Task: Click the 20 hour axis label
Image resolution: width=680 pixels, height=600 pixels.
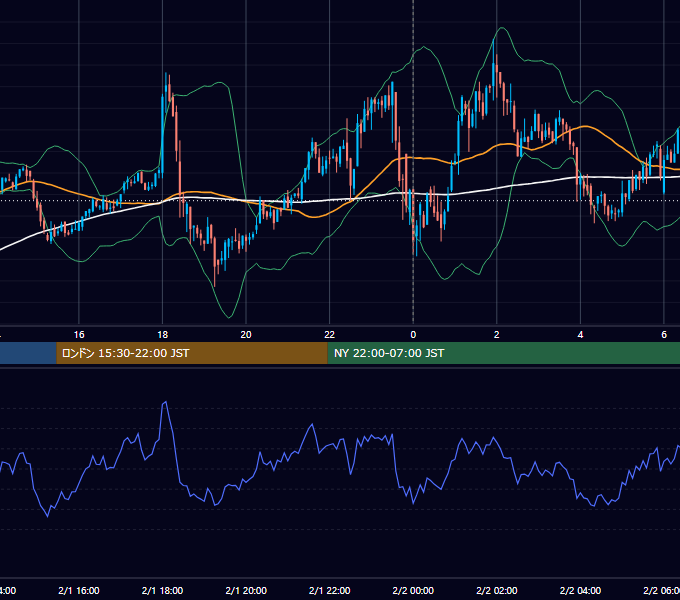Action: click(x=246, y=335)
